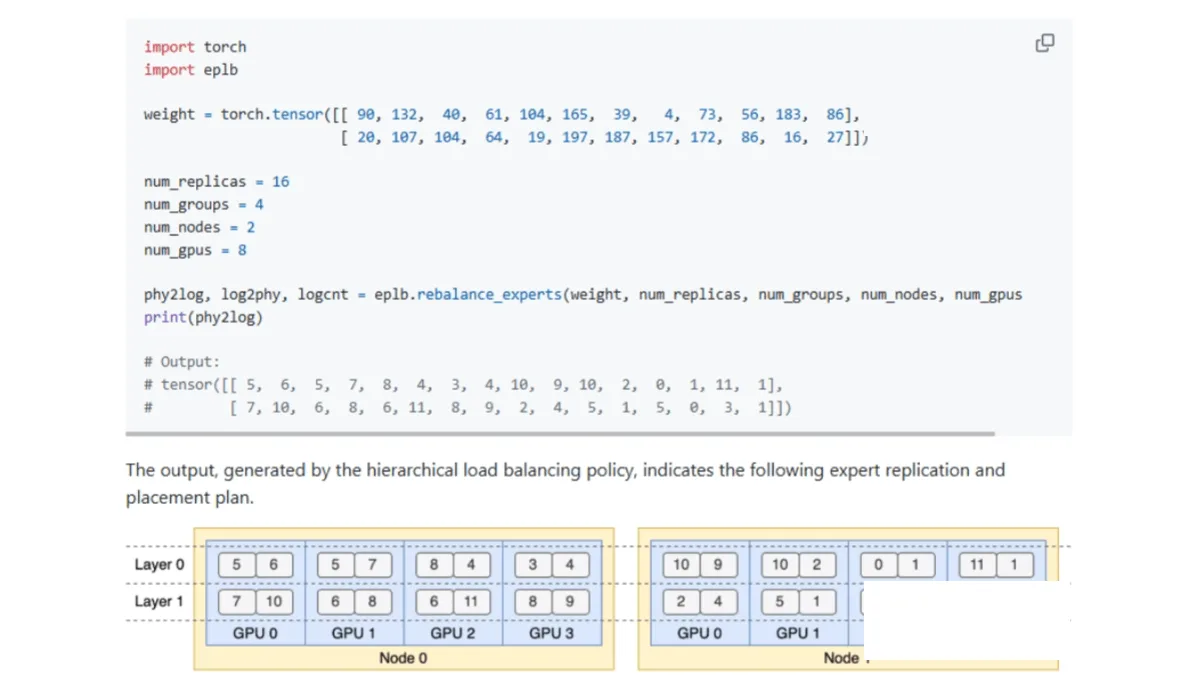Click the expert box numbered "3"
Screen dimensions: 1200x675
(x=533, y=565)
